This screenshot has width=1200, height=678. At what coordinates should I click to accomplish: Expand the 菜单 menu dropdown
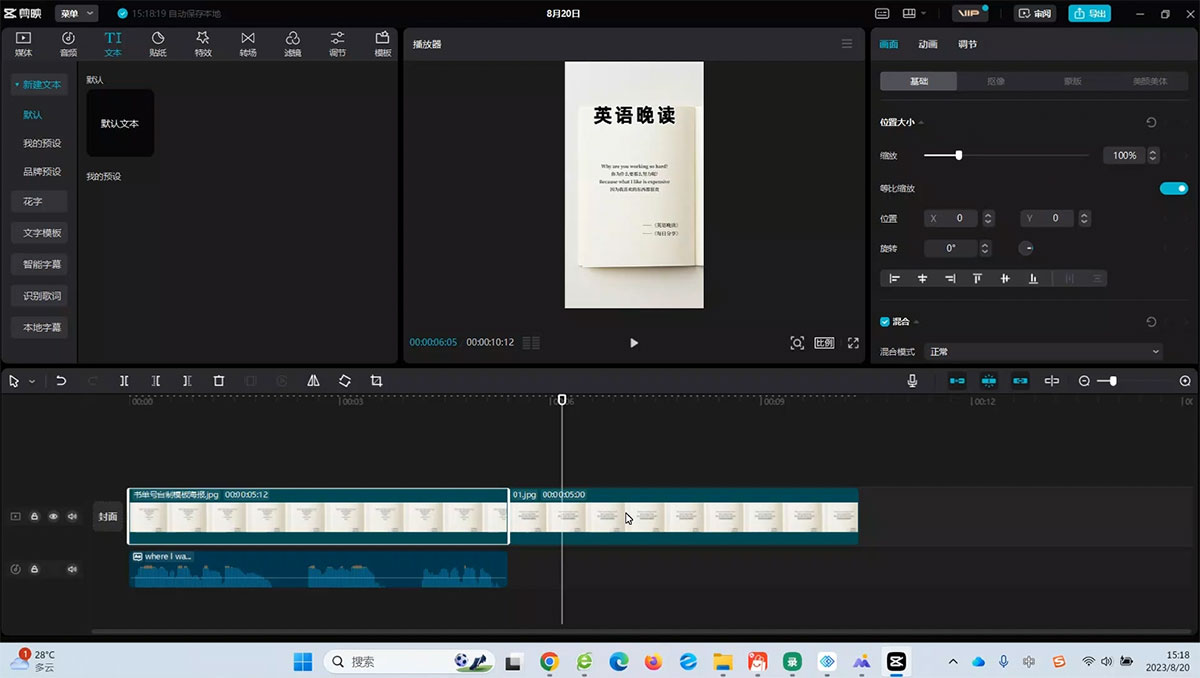76,13
